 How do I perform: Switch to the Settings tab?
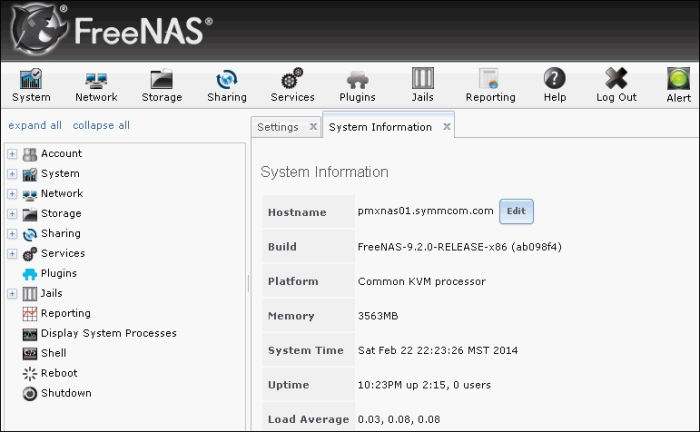pos(278,127)
